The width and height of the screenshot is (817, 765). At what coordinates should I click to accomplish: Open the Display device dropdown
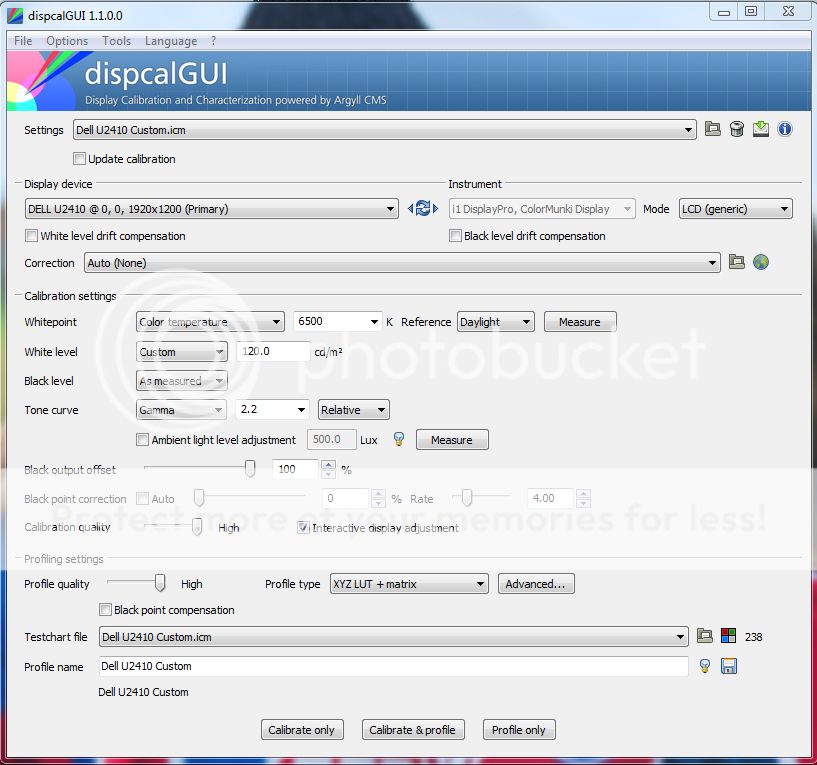pyautogui.click(x=212, y=209)
